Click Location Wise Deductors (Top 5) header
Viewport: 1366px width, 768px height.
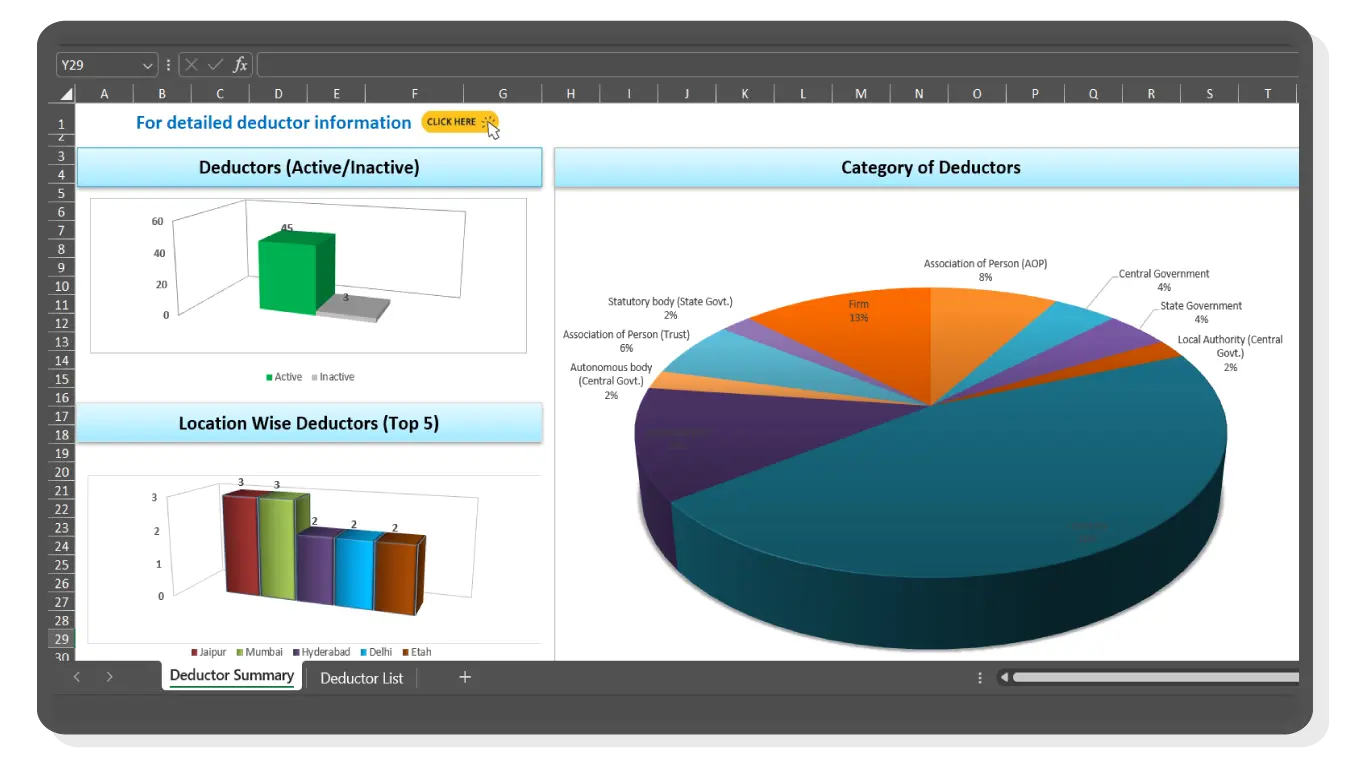pyautogui.click(x=309, y=423)
